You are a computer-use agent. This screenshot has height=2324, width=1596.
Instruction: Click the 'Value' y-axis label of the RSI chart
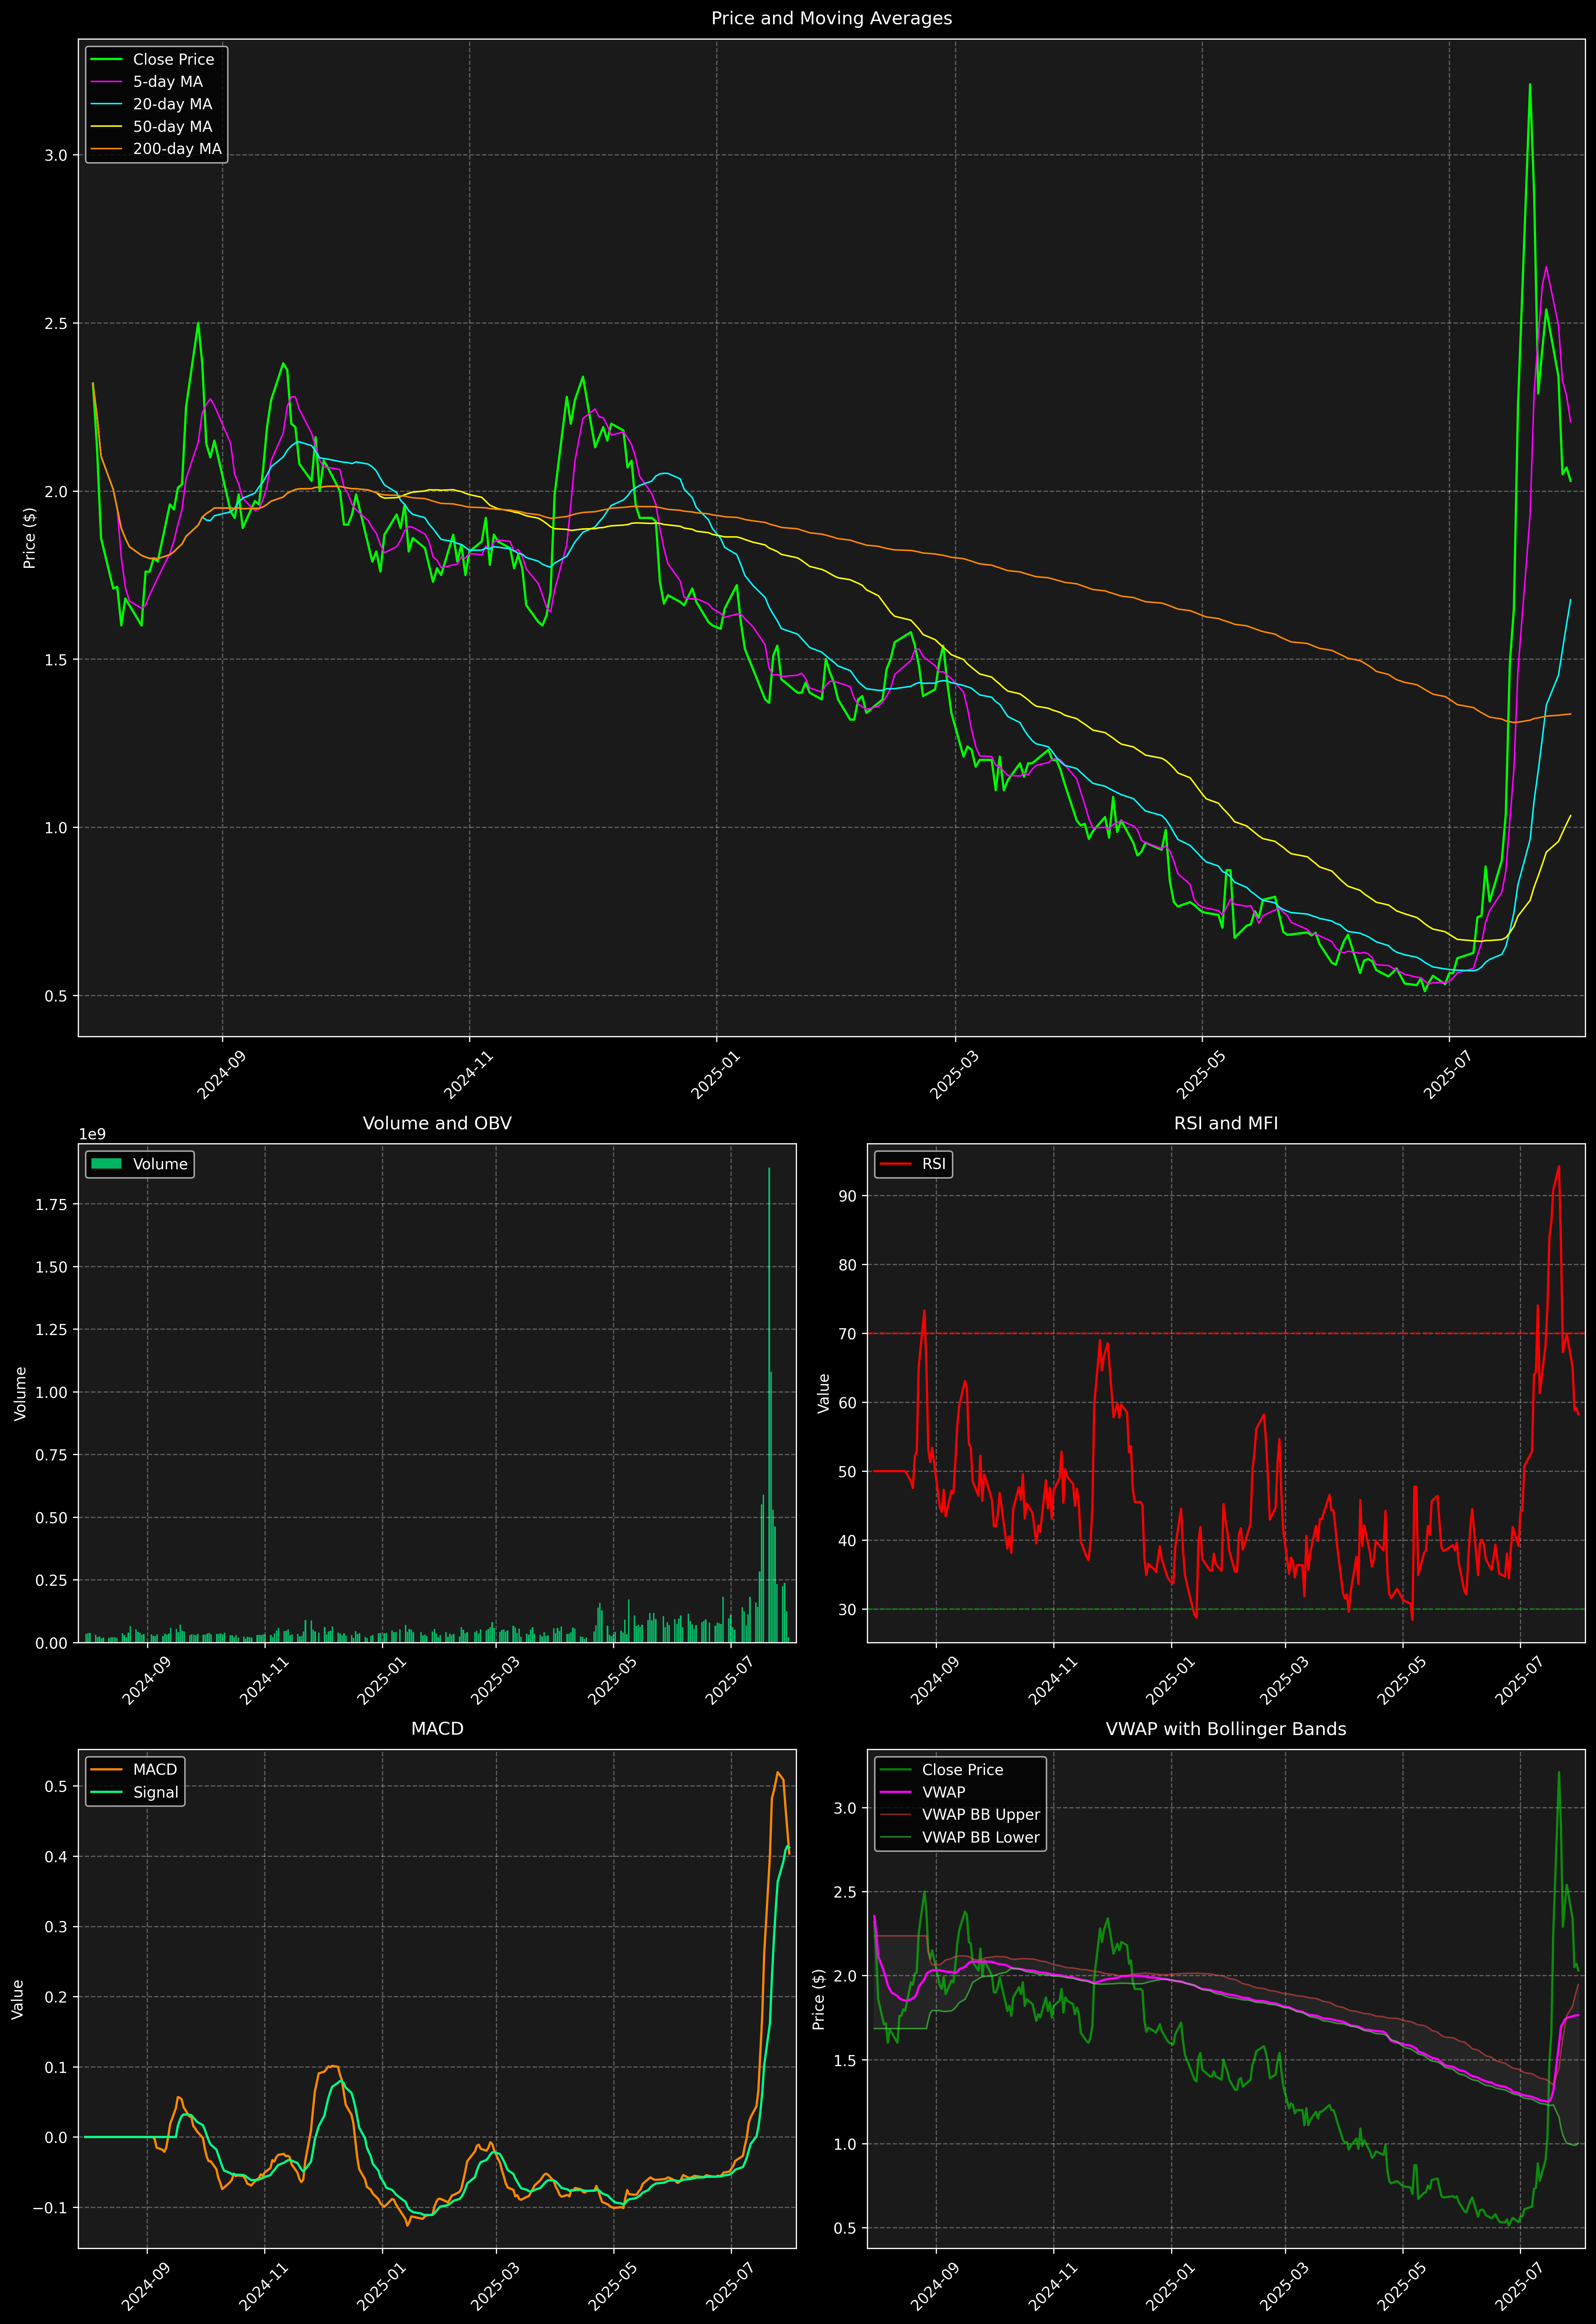(x=824, y=1393)
